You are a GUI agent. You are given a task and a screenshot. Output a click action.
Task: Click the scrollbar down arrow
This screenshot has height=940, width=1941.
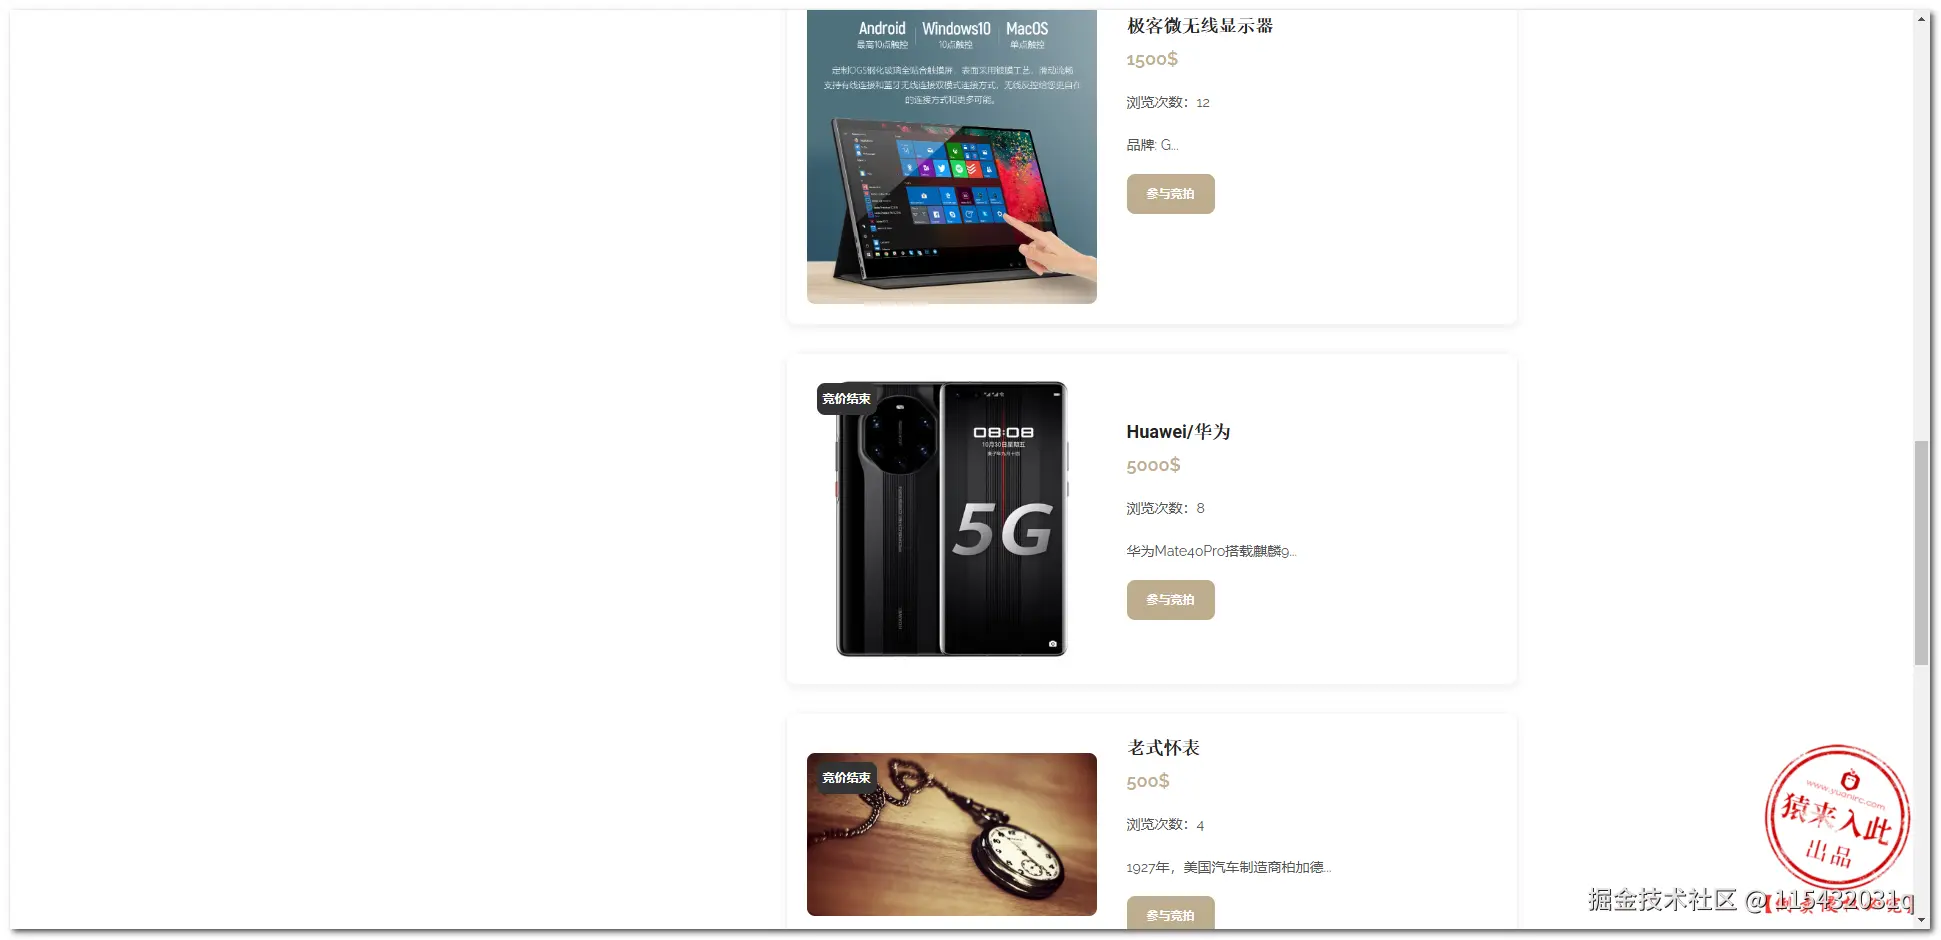[x=1921, y=920]
